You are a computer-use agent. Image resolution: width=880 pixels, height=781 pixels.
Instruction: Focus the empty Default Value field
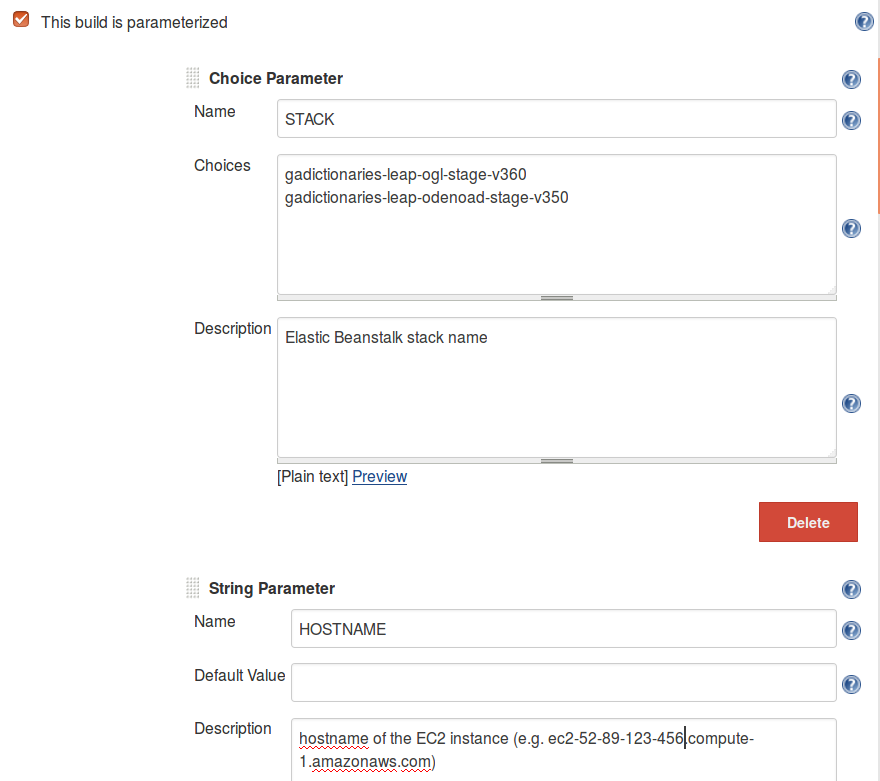point(563,683)
